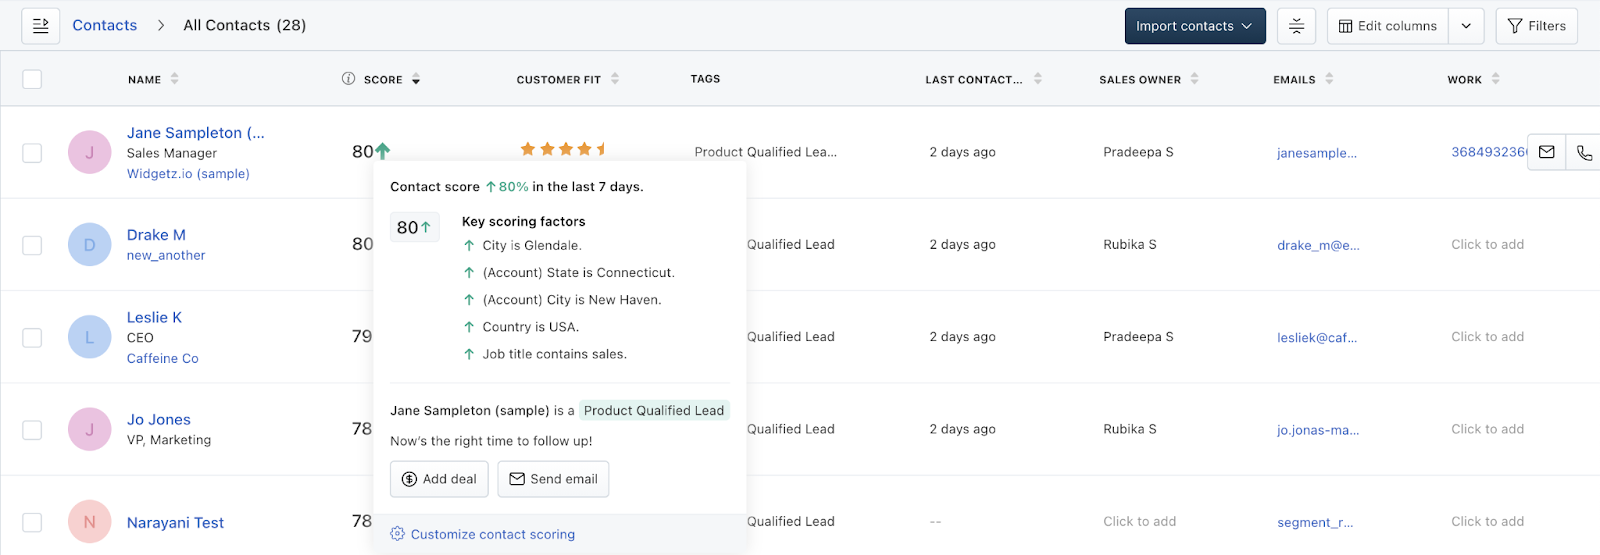Screen dimensions: 1600x555
Task: Expand the Edit columns arrow dropdown
Action: 1466,26
